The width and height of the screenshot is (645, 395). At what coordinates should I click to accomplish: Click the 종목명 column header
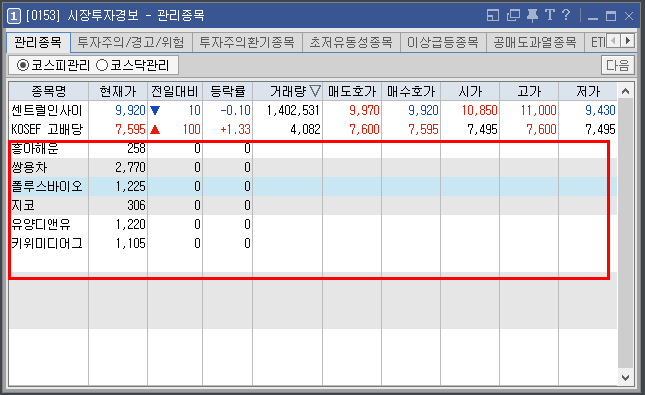pos(49,91)
